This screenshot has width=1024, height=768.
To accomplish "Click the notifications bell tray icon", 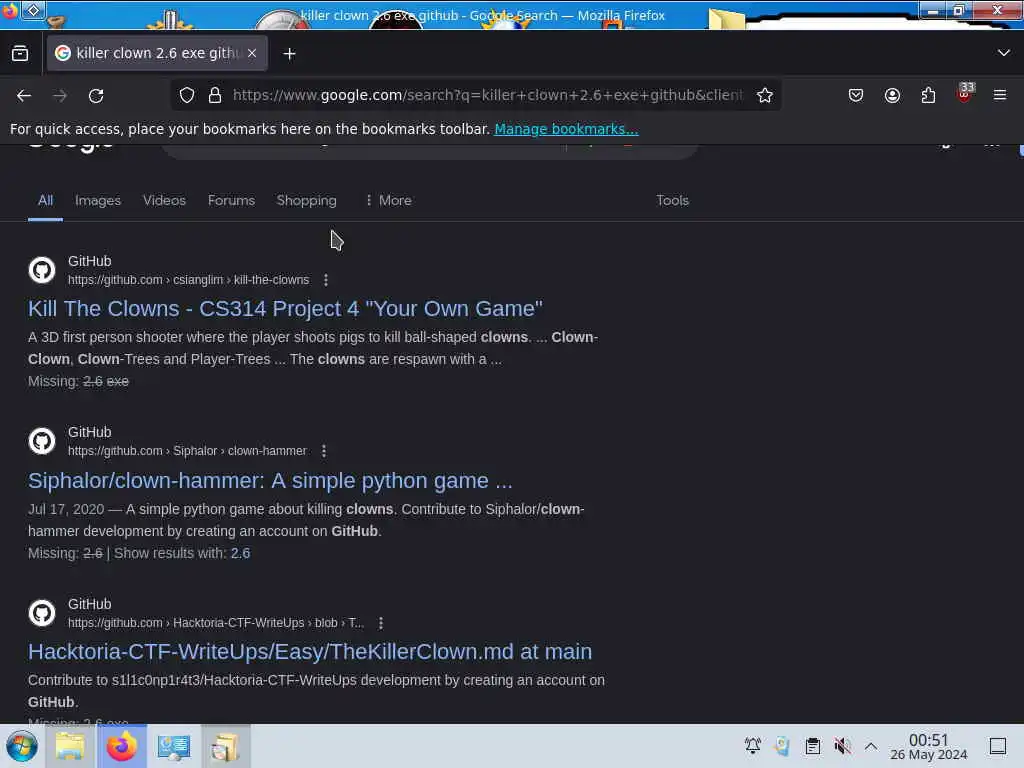I will (x=752, y=746).
